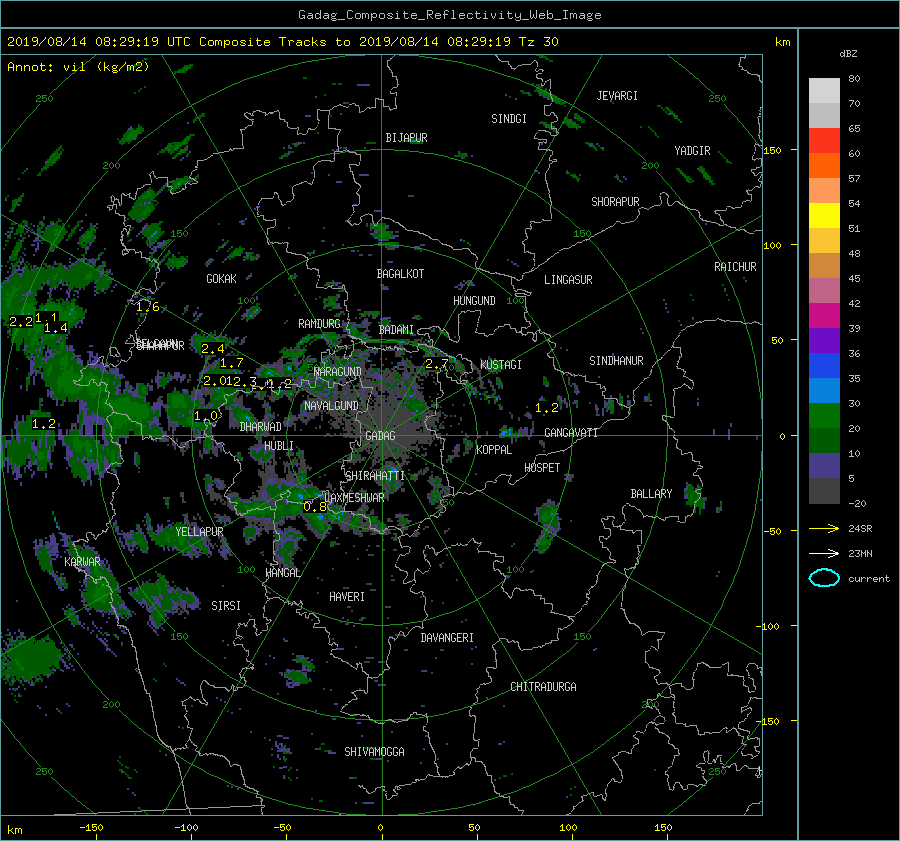
Task: Select the red 65 dBZ color swatch
Action: (x=824, y=140)
